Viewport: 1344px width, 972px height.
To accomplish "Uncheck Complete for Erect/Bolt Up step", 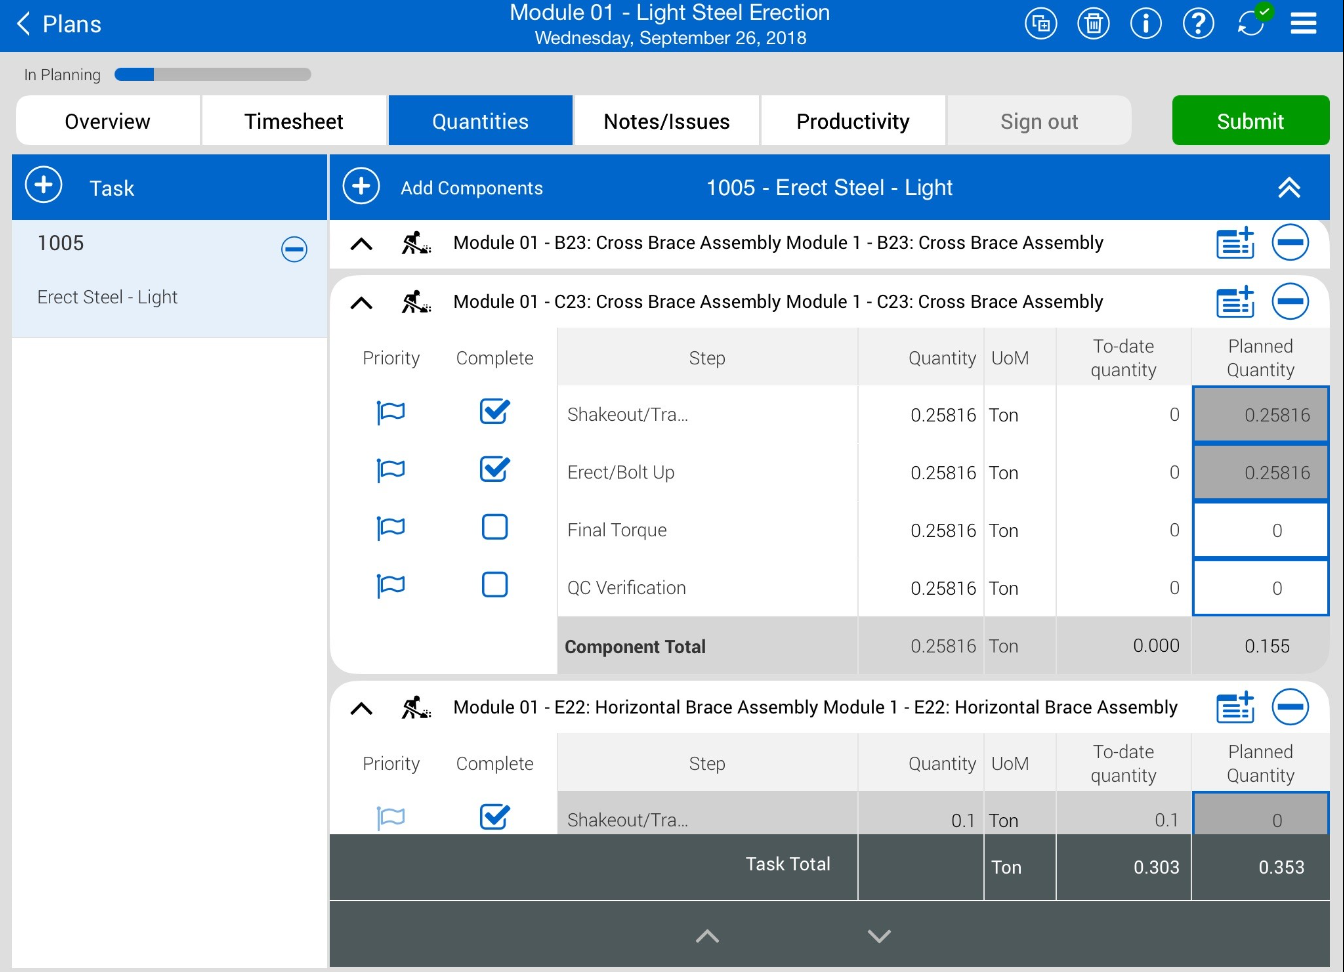I will (495, 470).
